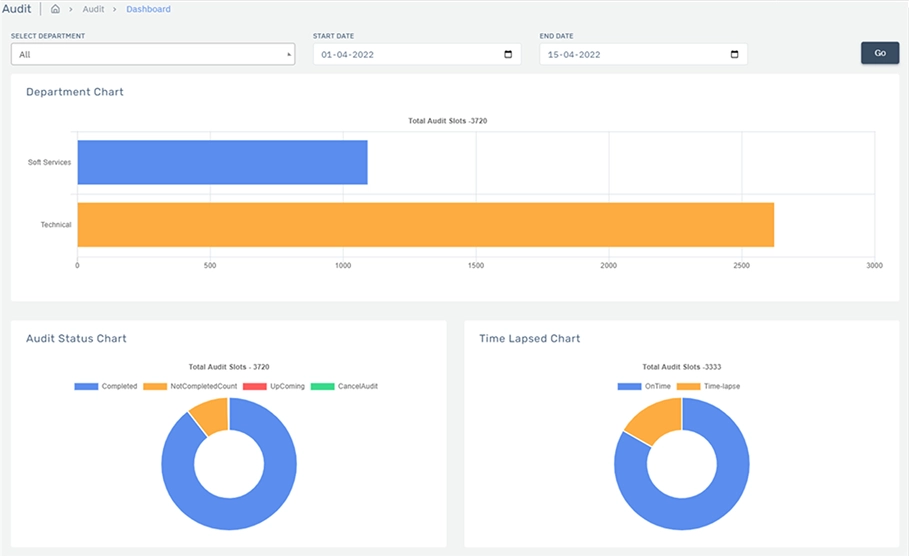Click the Audit breadcrumb link

[93, 9]
